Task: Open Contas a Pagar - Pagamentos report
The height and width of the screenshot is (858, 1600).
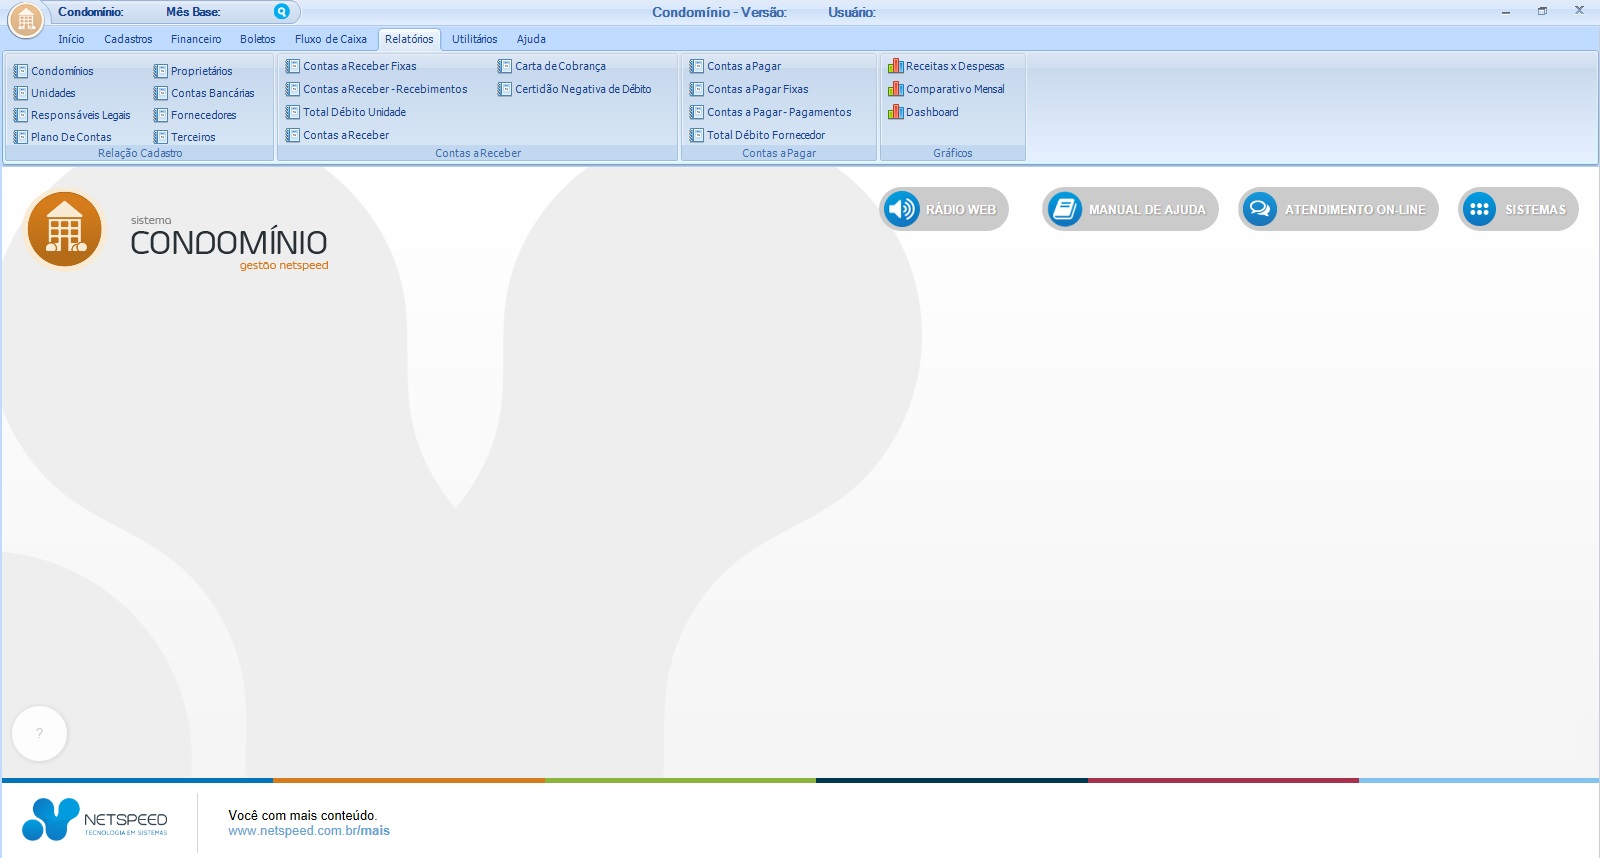Action: tap(771, 112)
